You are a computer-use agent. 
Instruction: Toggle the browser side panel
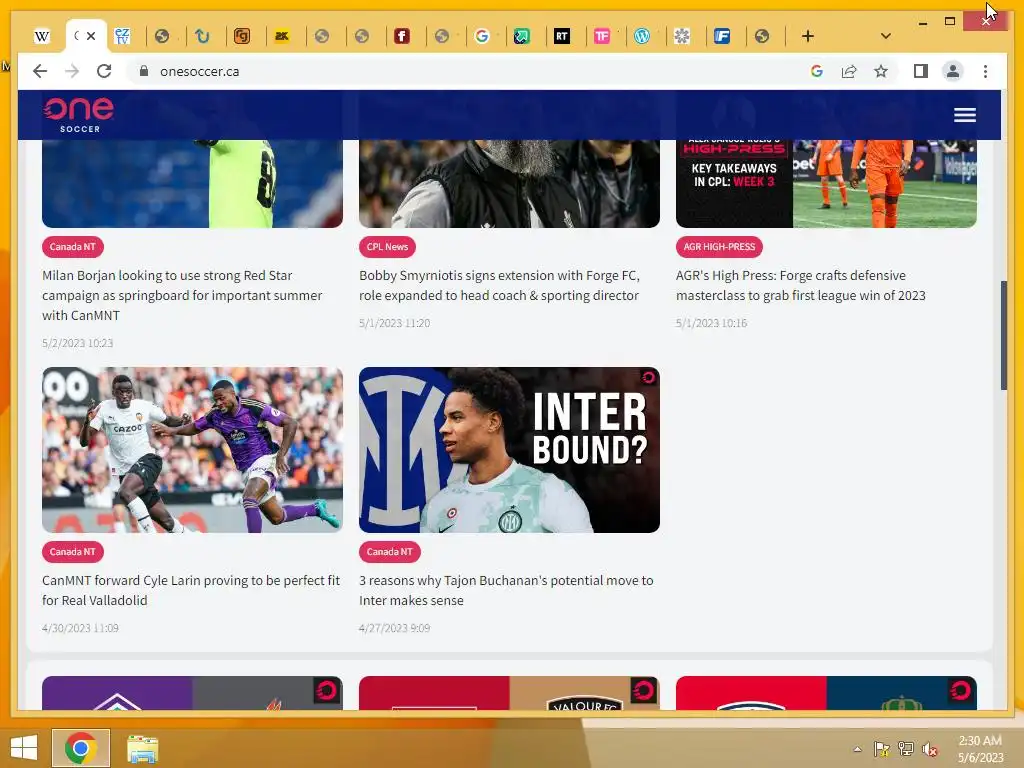tap(921, 71)
